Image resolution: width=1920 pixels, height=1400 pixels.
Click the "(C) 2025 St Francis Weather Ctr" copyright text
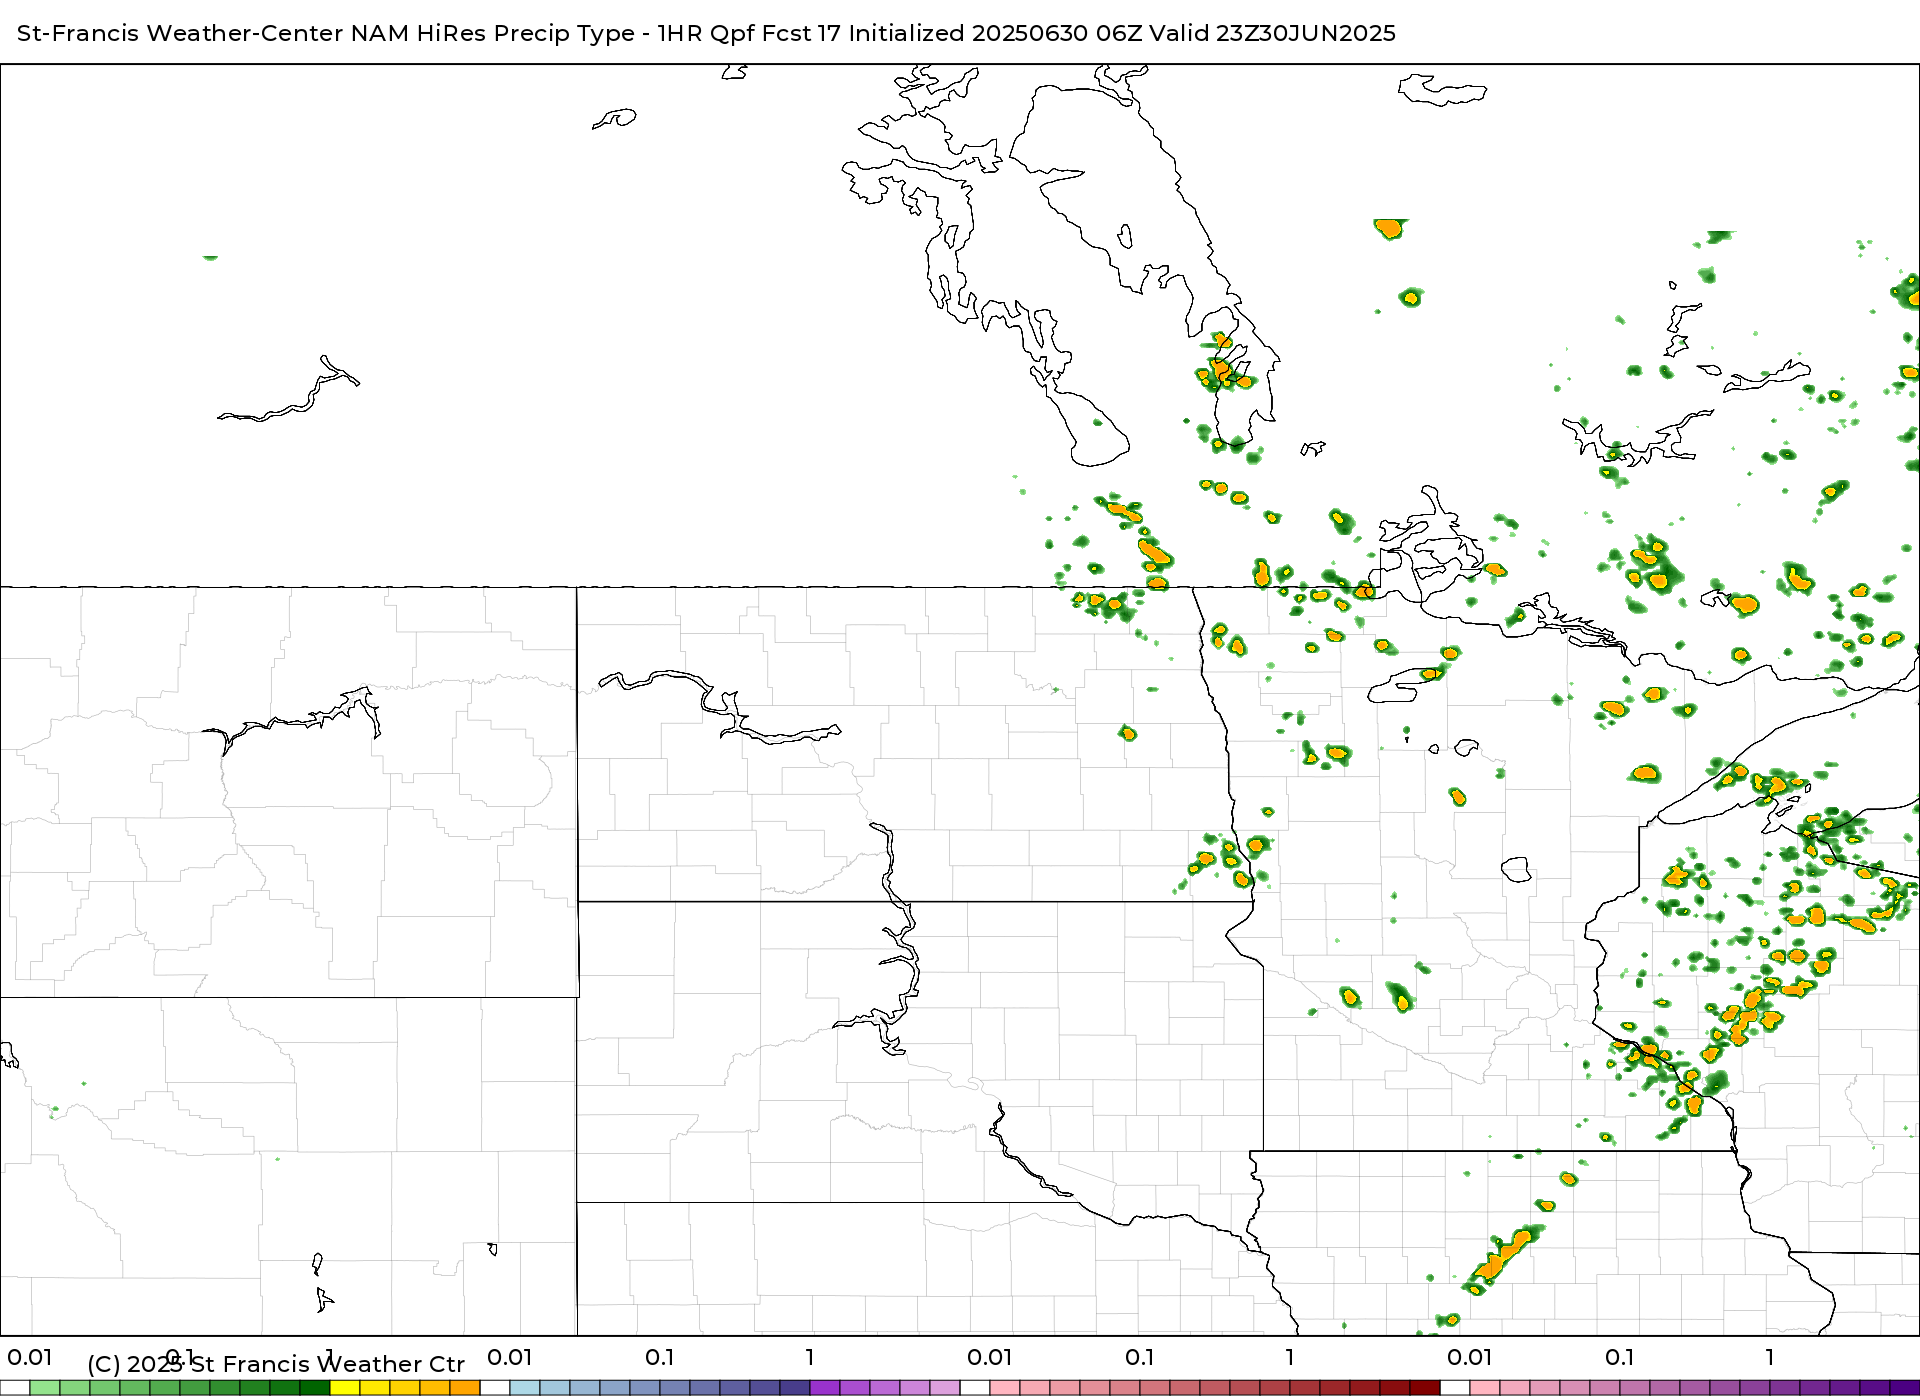pyautogui.click(x=276, y=1364)
